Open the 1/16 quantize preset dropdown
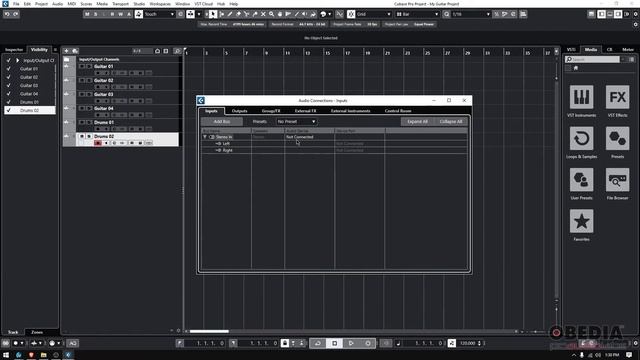 coord(471,14)
